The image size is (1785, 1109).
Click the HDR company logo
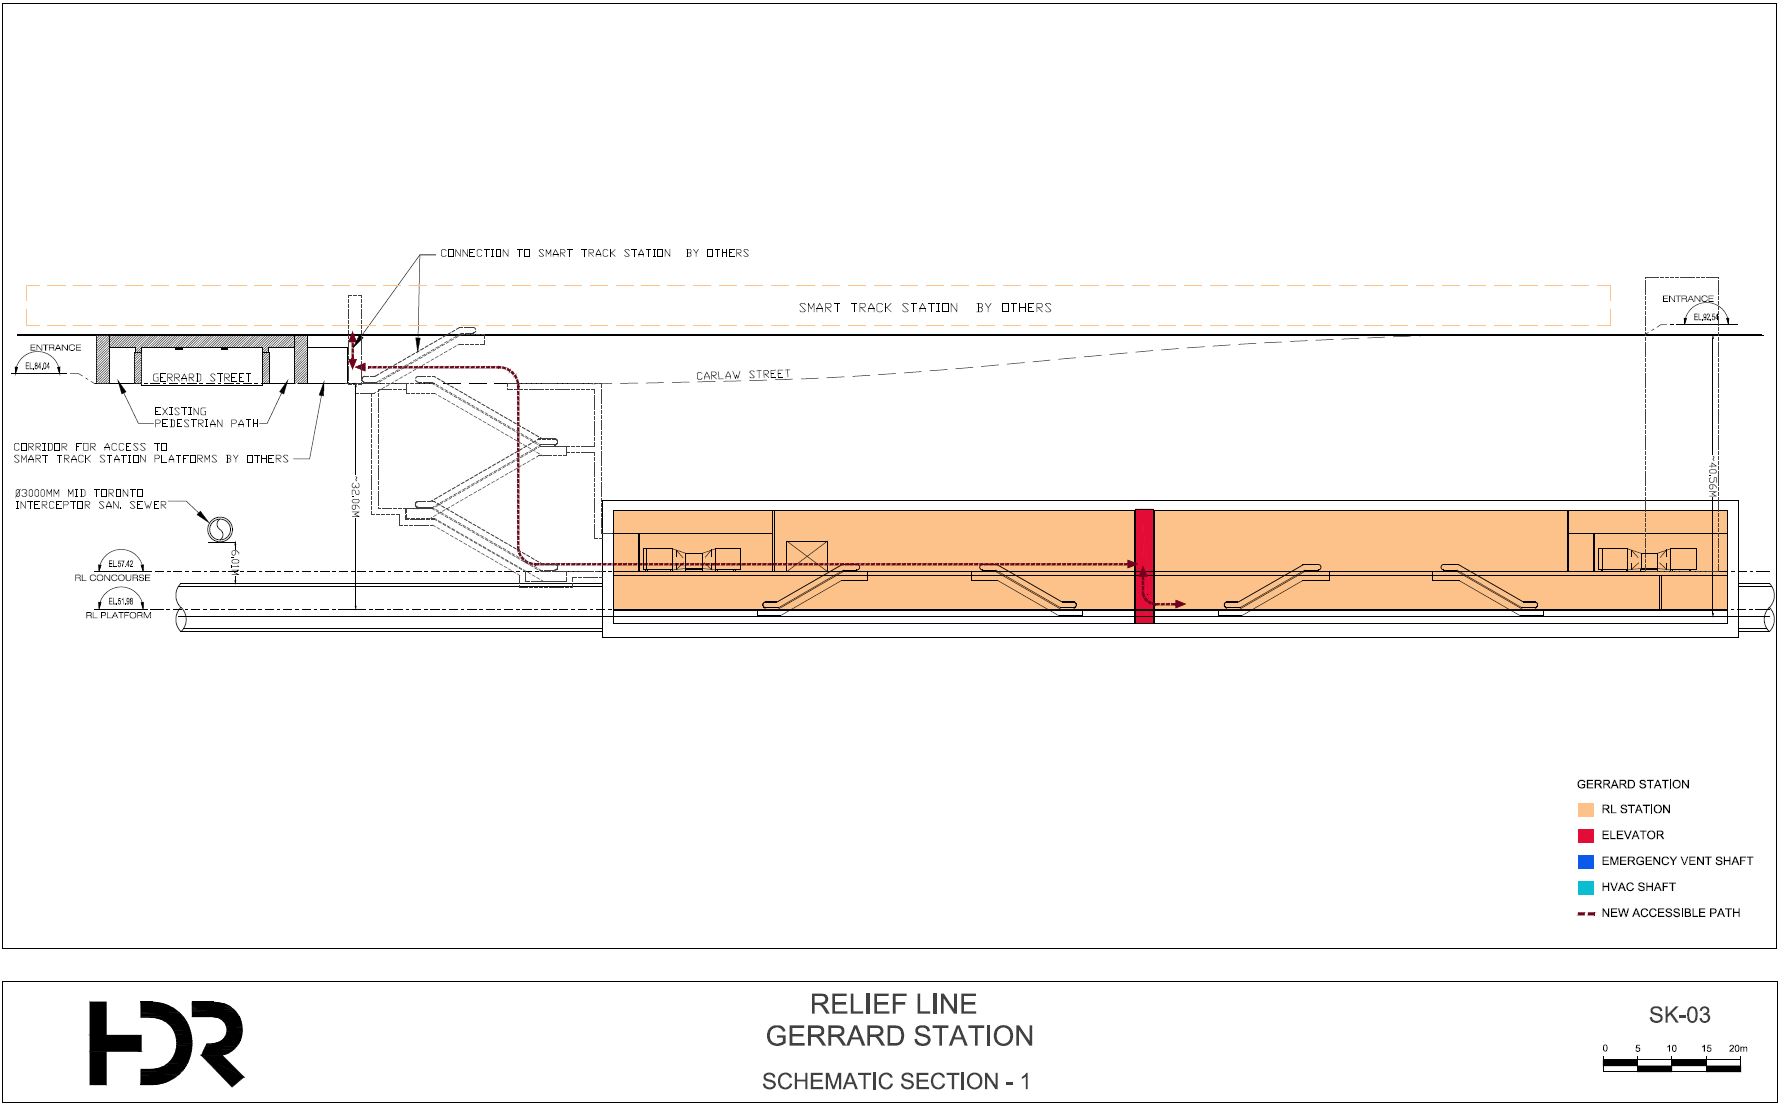click(x=166, y=1043)
